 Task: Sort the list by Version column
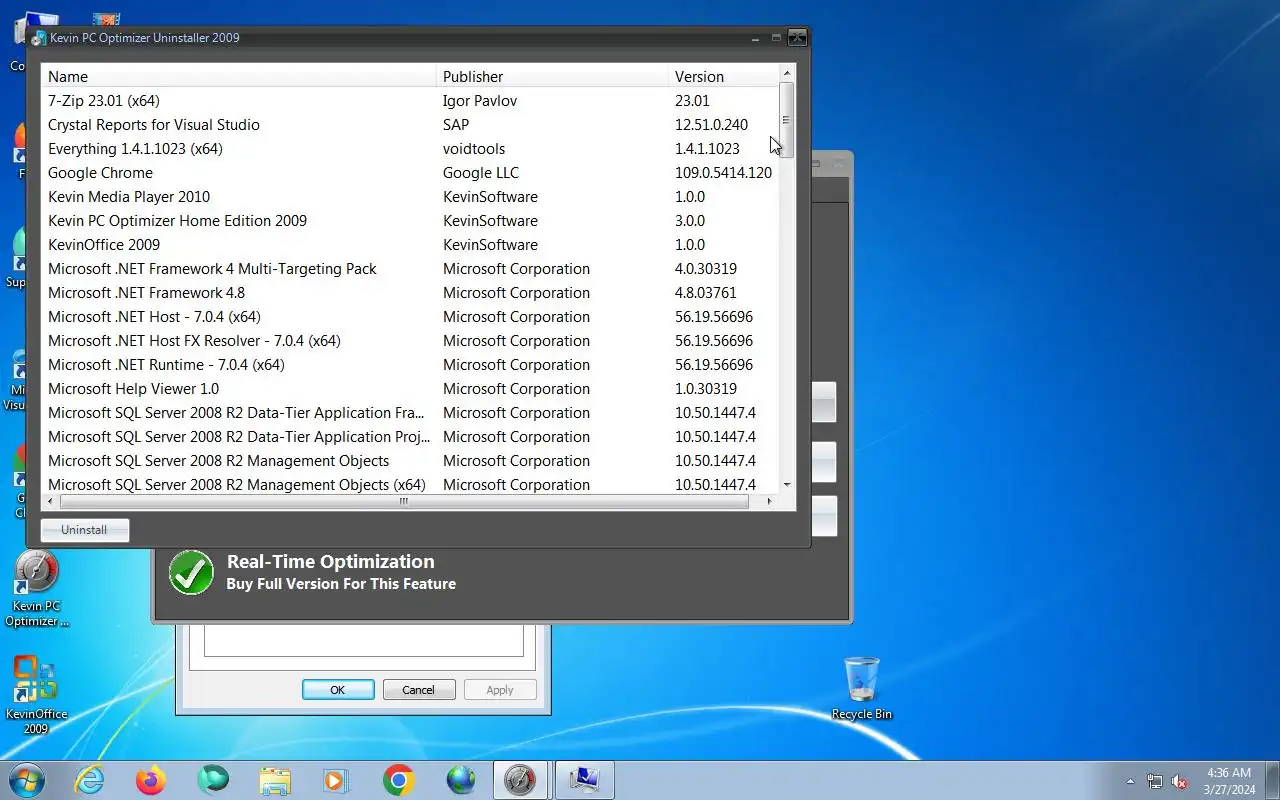(x=723, y=76)
